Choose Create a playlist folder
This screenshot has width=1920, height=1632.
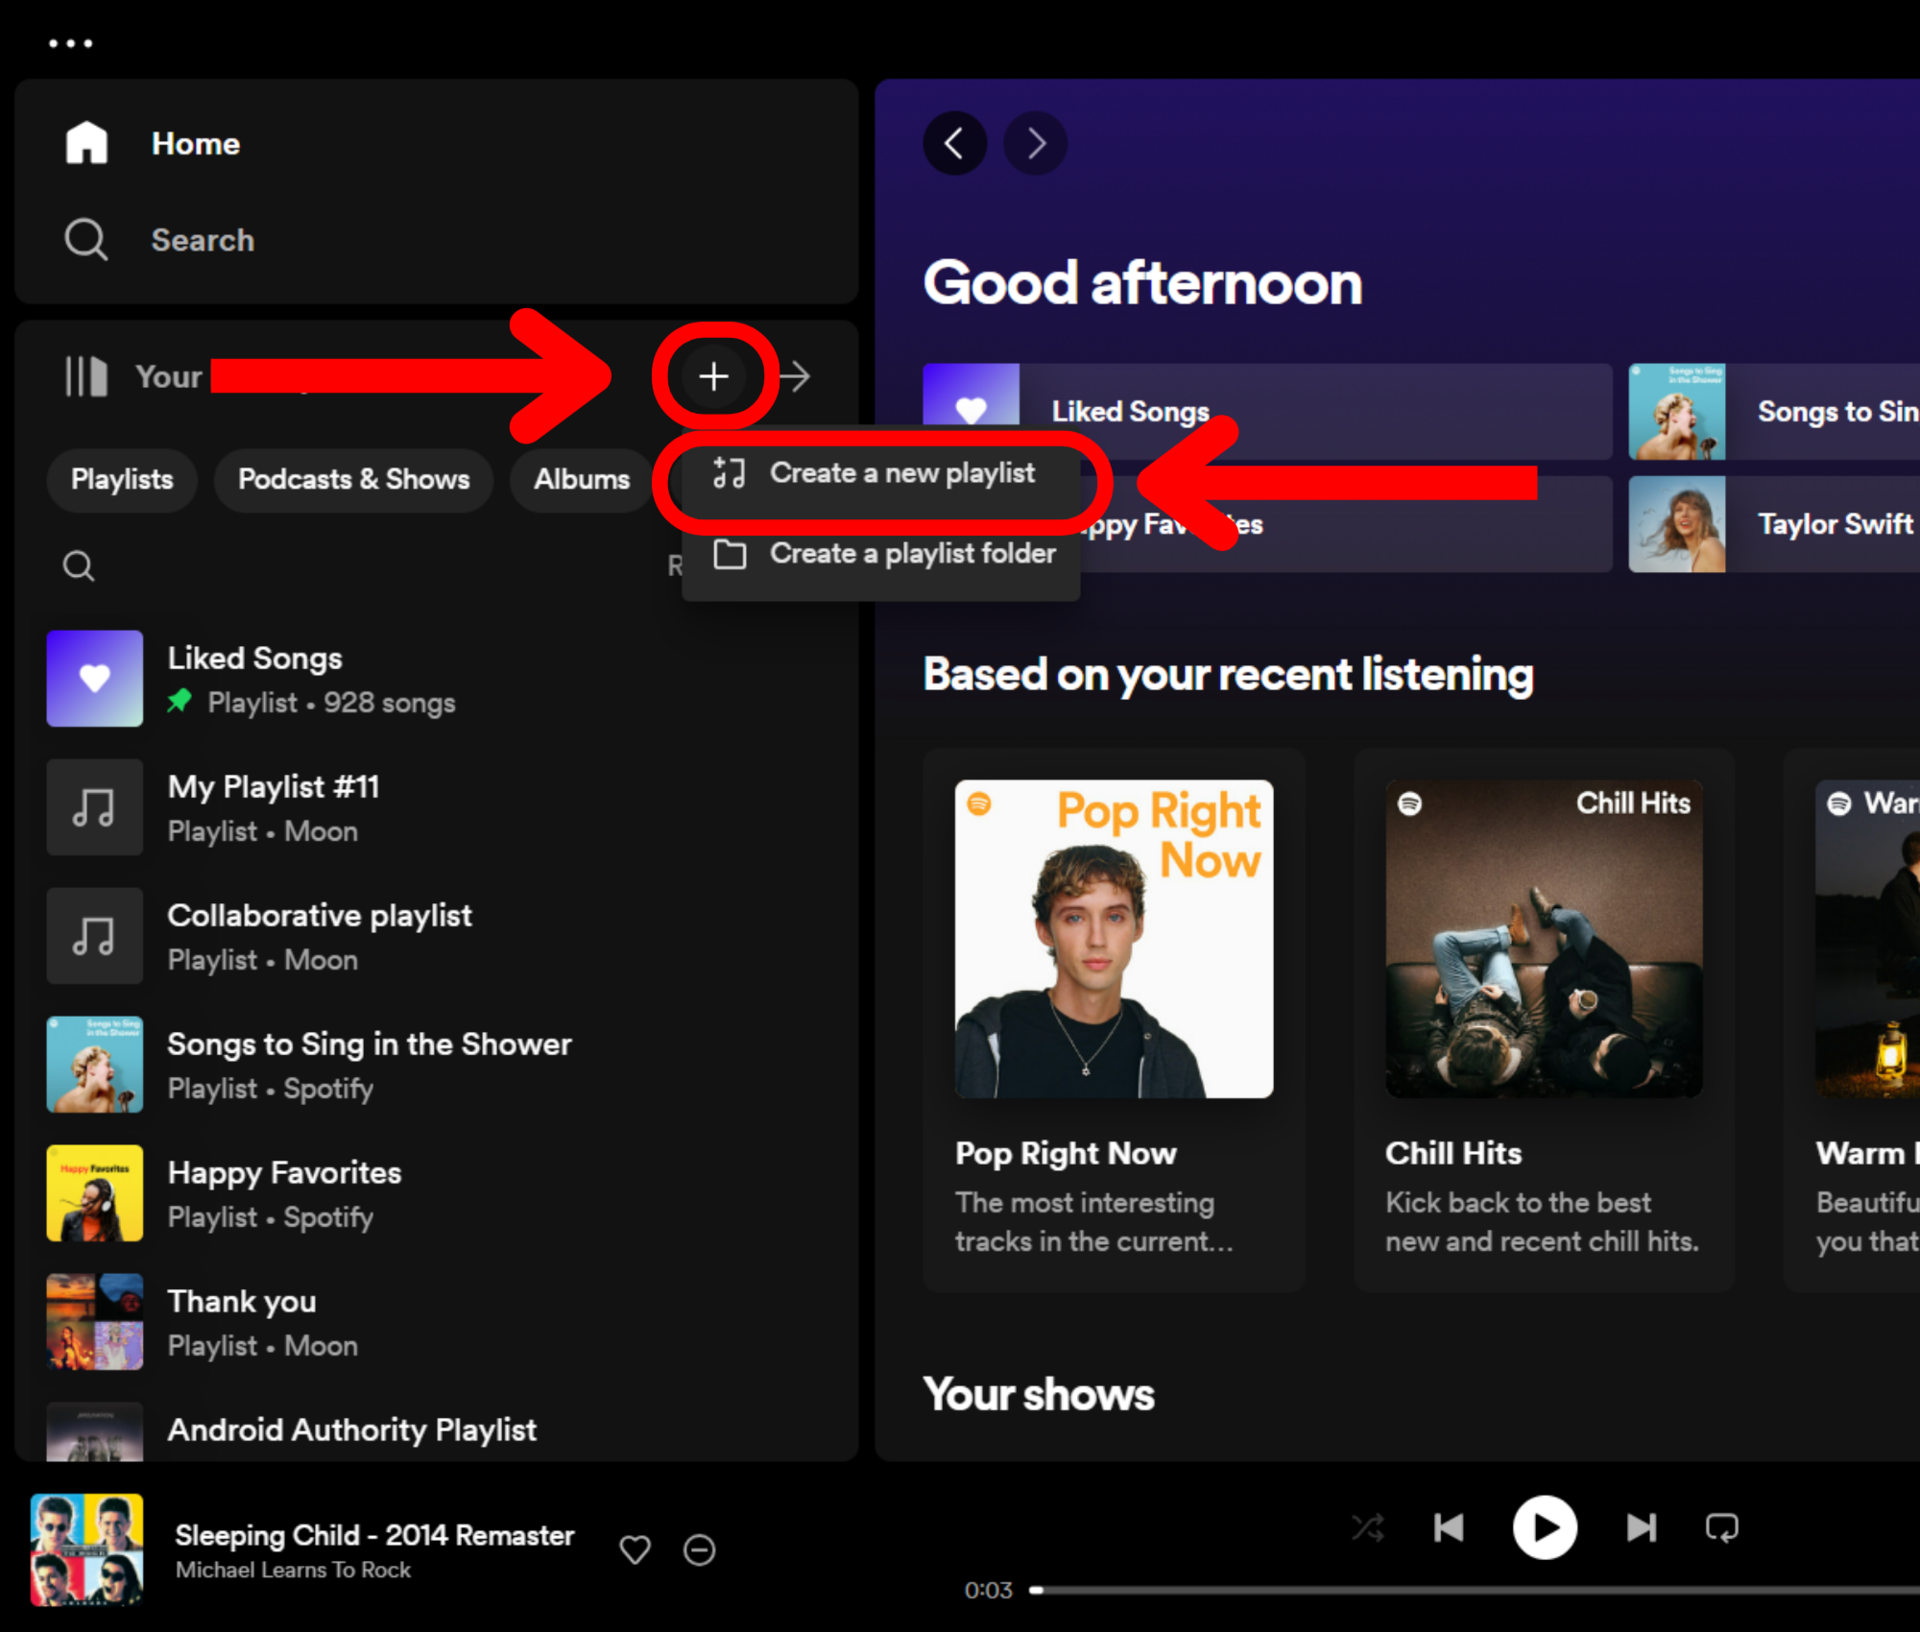910,553
